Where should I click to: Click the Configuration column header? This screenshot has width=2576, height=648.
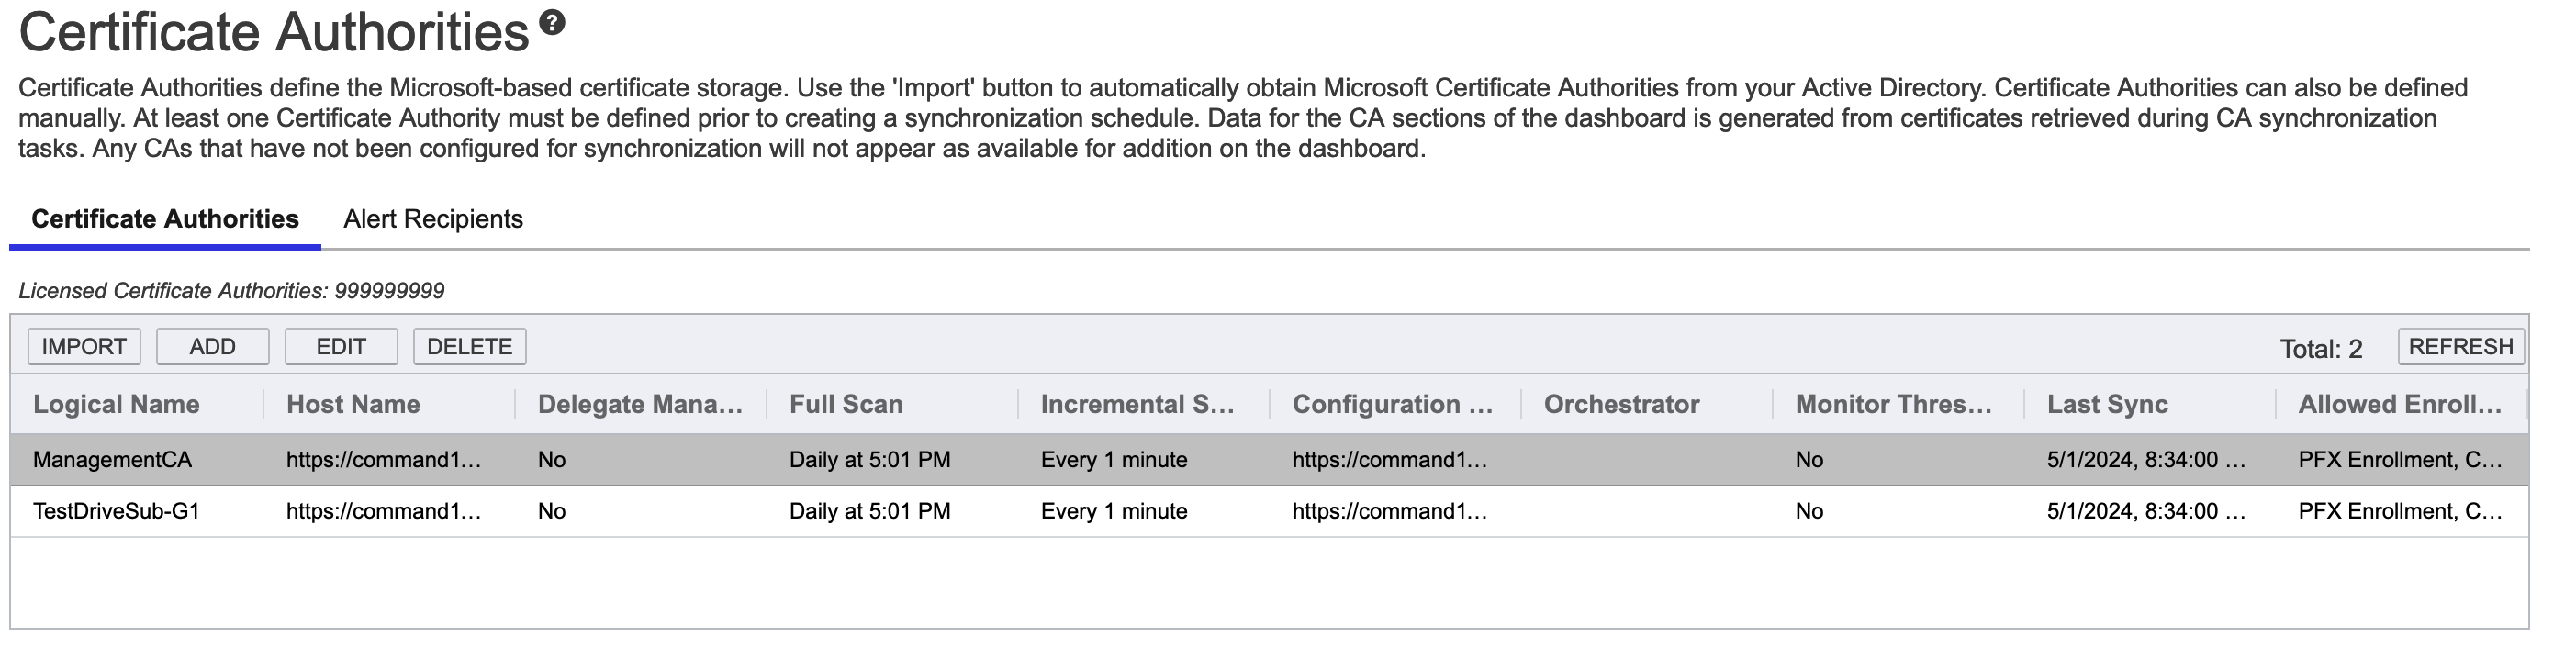[1392, 404]
